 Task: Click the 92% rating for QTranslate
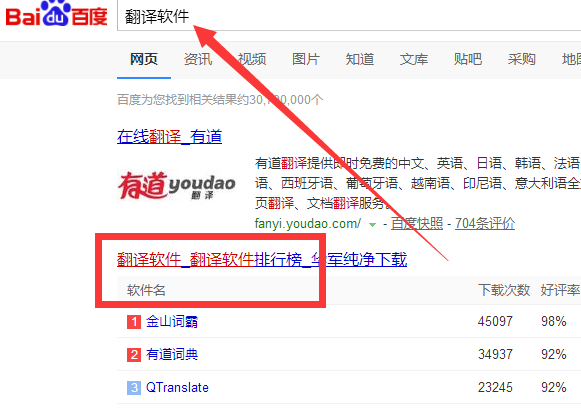pyautogui.click(x=554, y=388)
